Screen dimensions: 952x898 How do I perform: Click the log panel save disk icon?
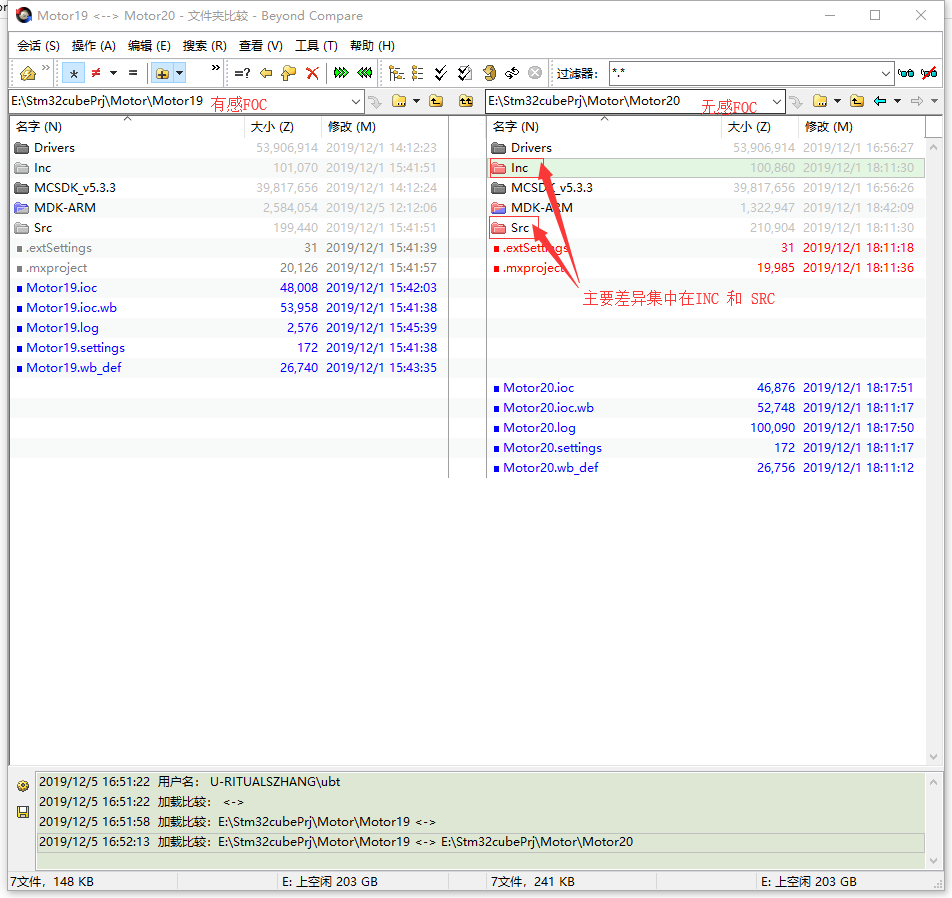click(x=23, y=812)
